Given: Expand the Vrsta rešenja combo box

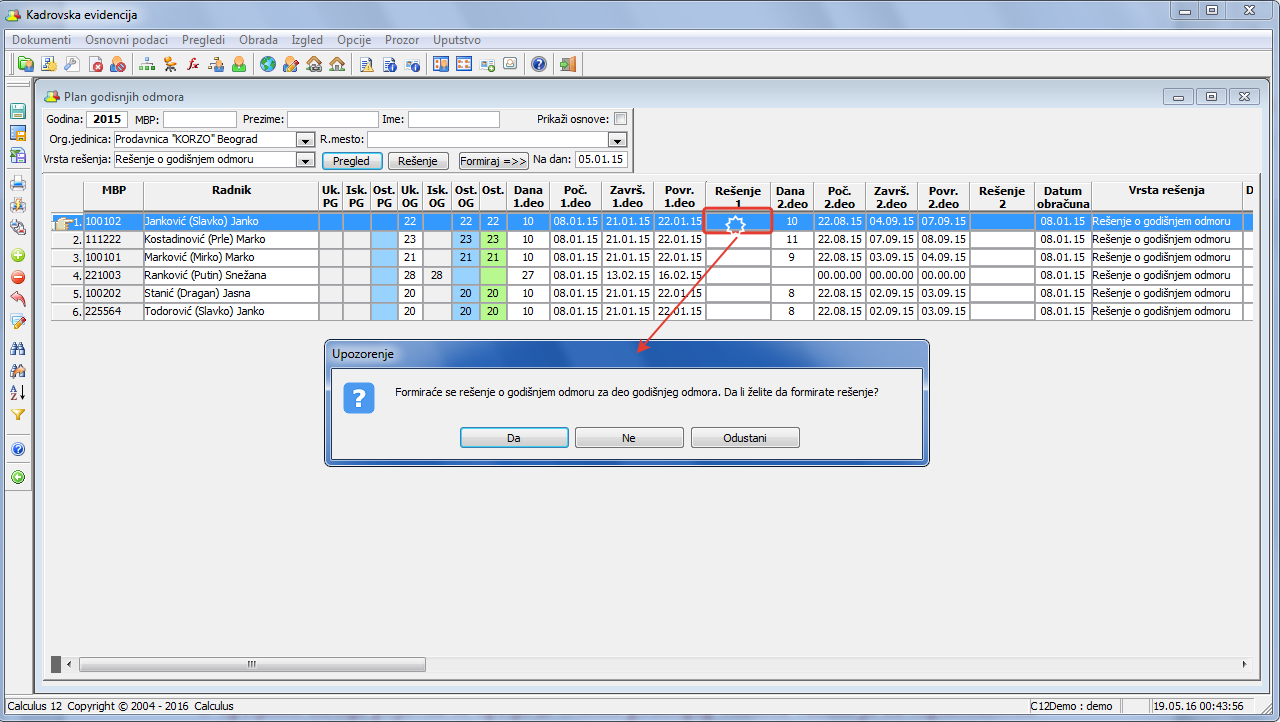Looking at the screenshot, I should click(306, 160).
